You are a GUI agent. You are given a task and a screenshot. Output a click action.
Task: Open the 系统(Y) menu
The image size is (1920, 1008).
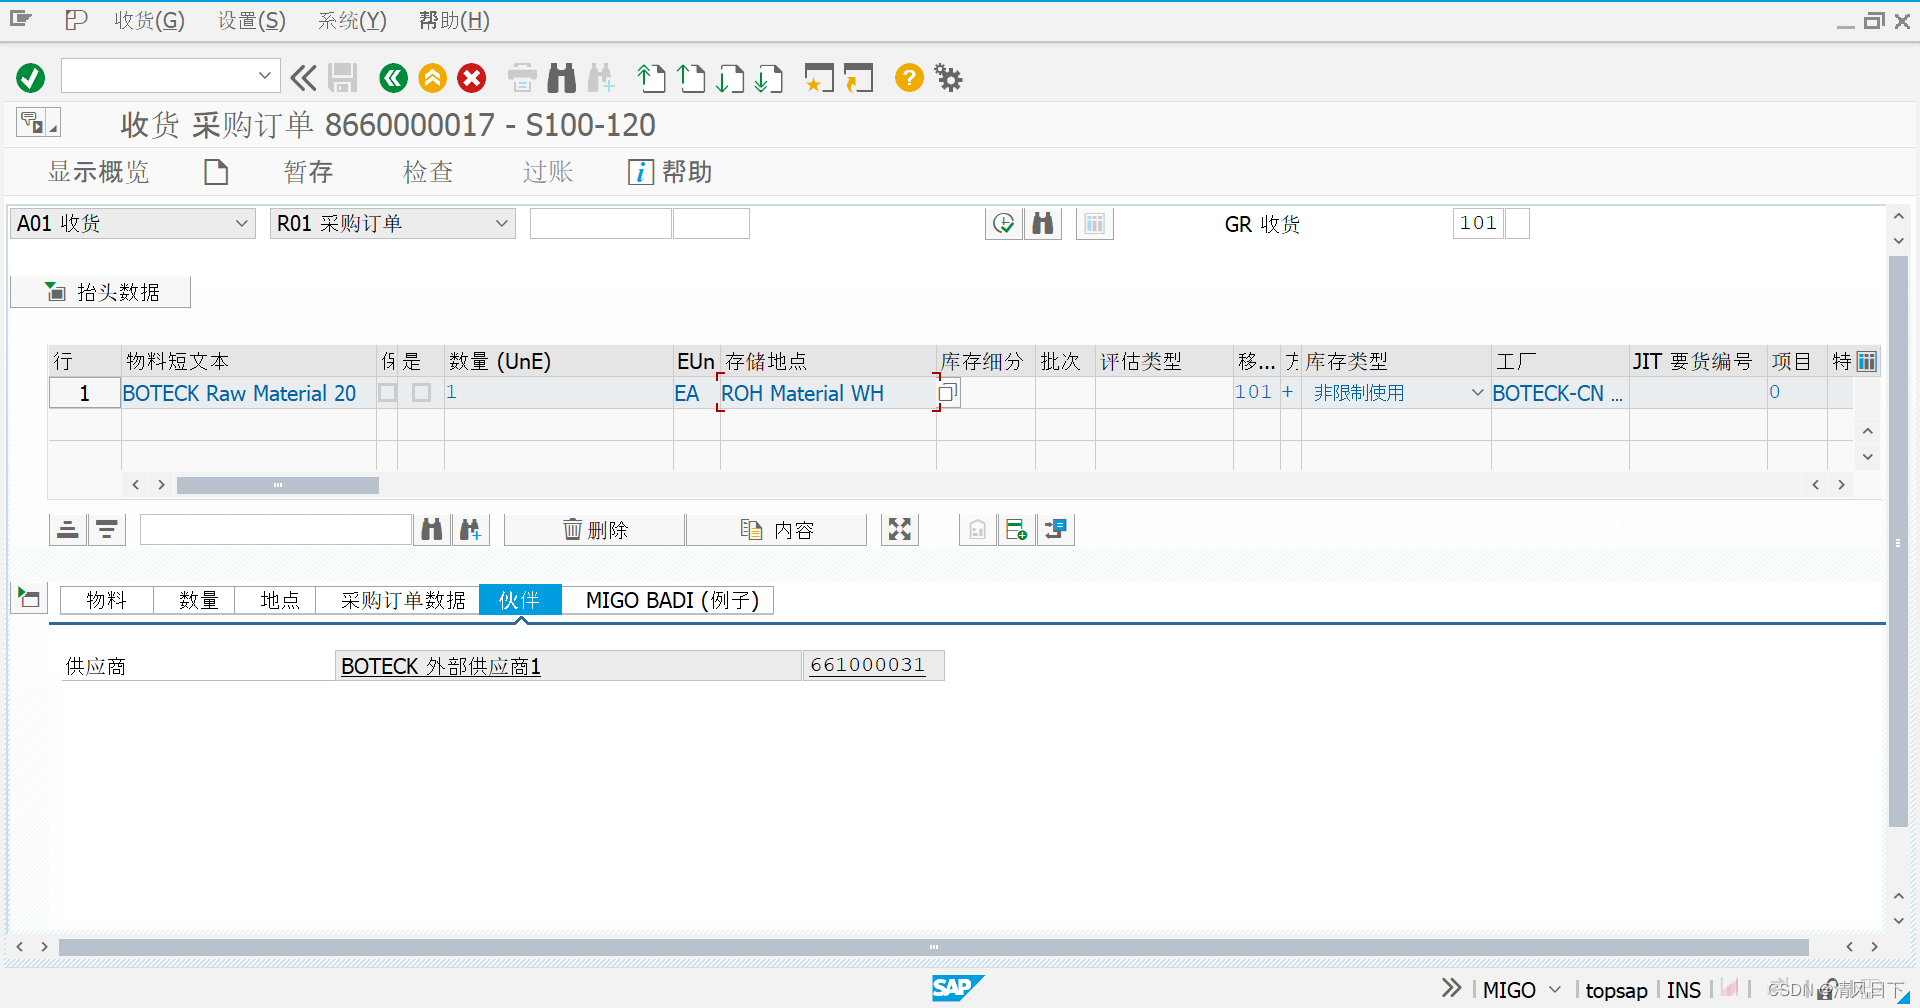(x=352, y=20)
